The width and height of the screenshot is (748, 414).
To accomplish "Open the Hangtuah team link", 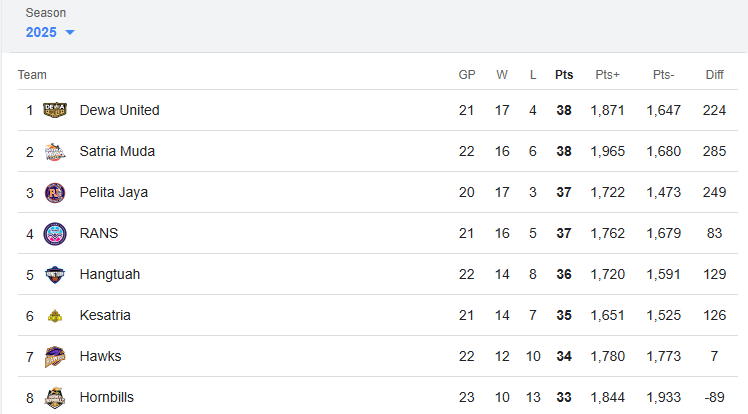I will [110, 274].
